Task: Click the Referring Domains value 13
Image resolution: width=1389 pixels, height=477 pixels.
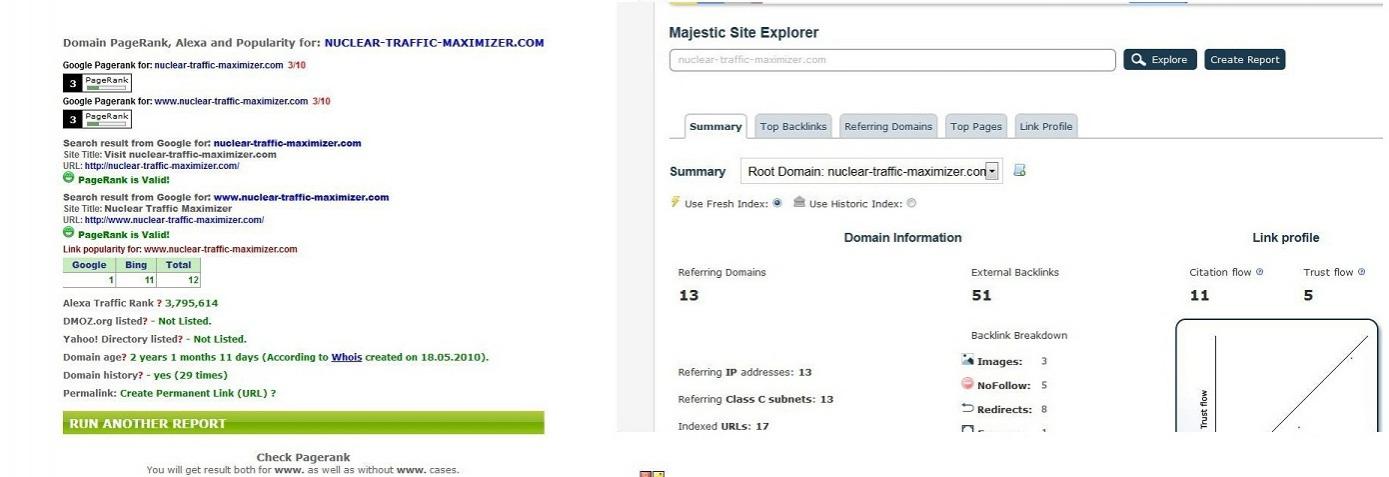Action: coord(689,296)
